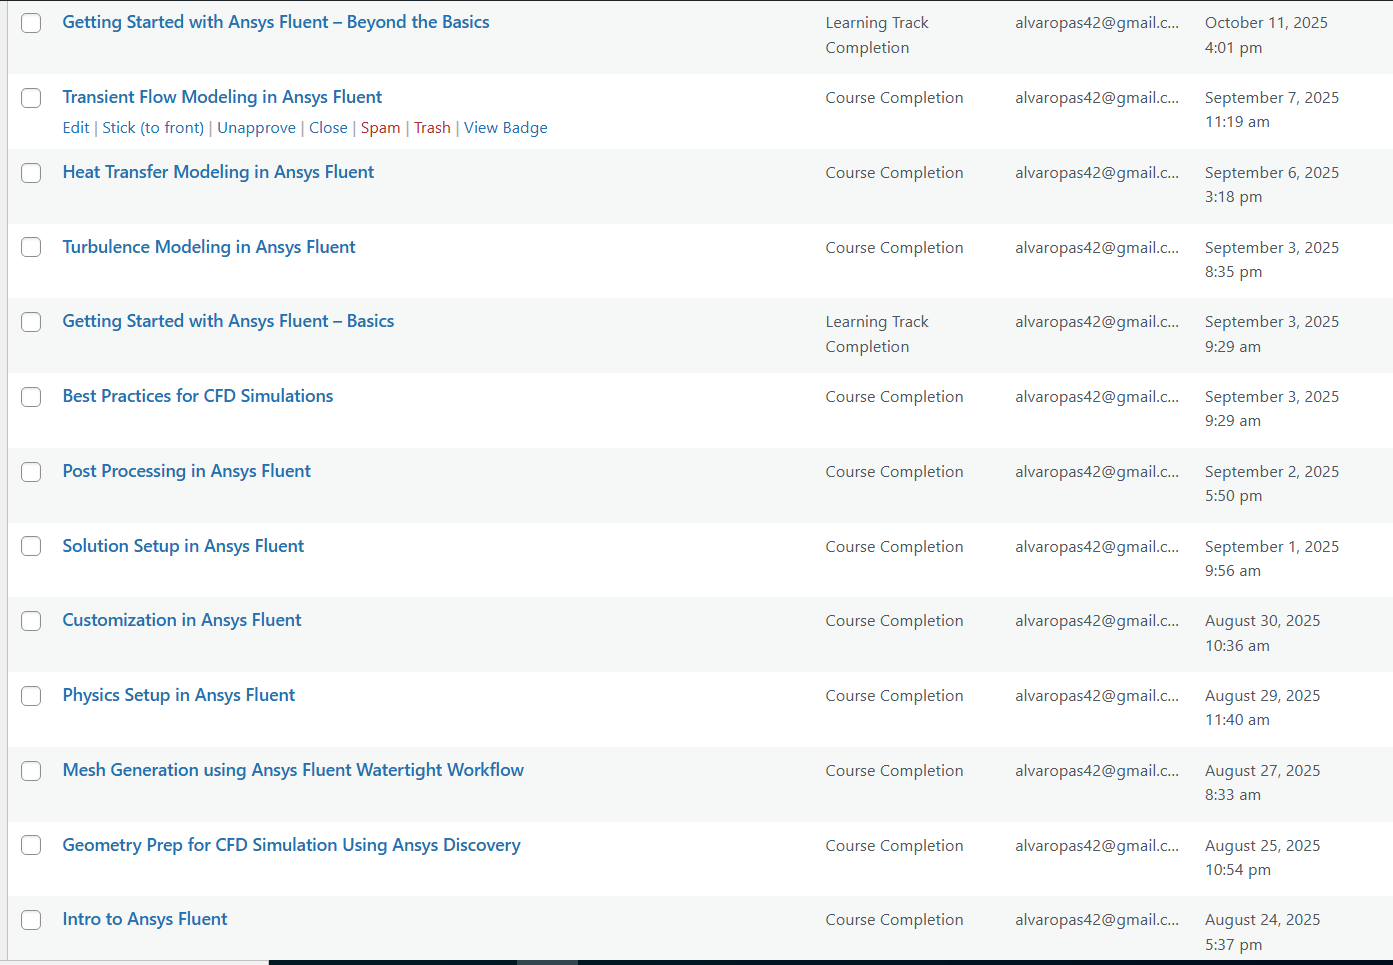Open Getting Started with Ansys Fluent – Basics
Image resolution: width=1393 pixels, height=965 pixels.
pos(228,321)
